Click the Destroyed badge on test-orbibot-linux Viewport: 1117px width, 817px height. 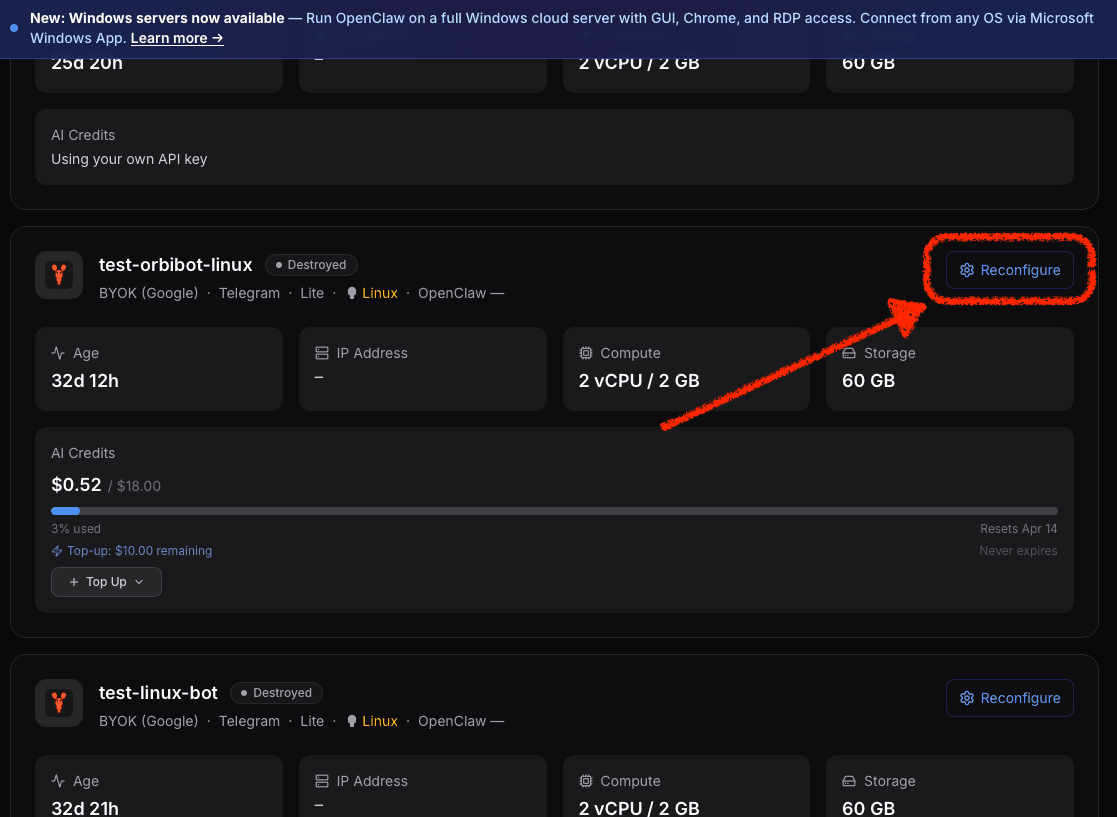pyautogui.click(x=311, y=265)
